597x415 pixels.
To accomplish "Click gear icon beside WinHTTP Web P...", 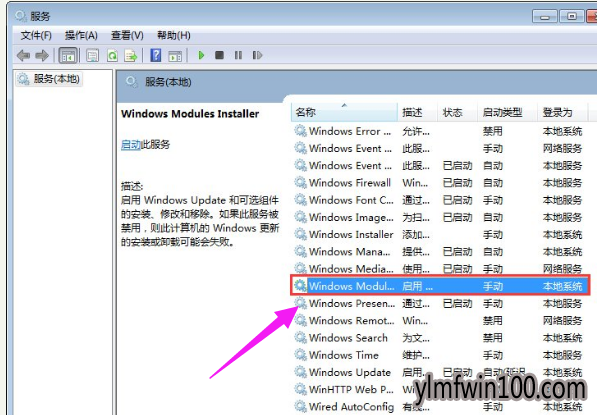I will click(300, 389).
